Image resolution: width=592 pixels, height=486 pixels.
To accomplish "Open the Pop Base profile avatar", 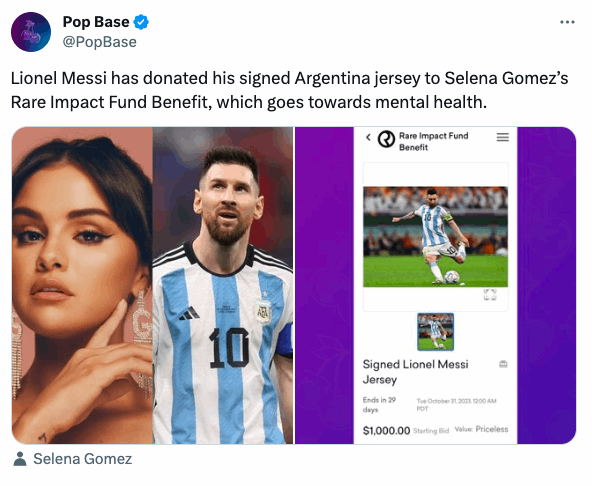I will 31,32.
